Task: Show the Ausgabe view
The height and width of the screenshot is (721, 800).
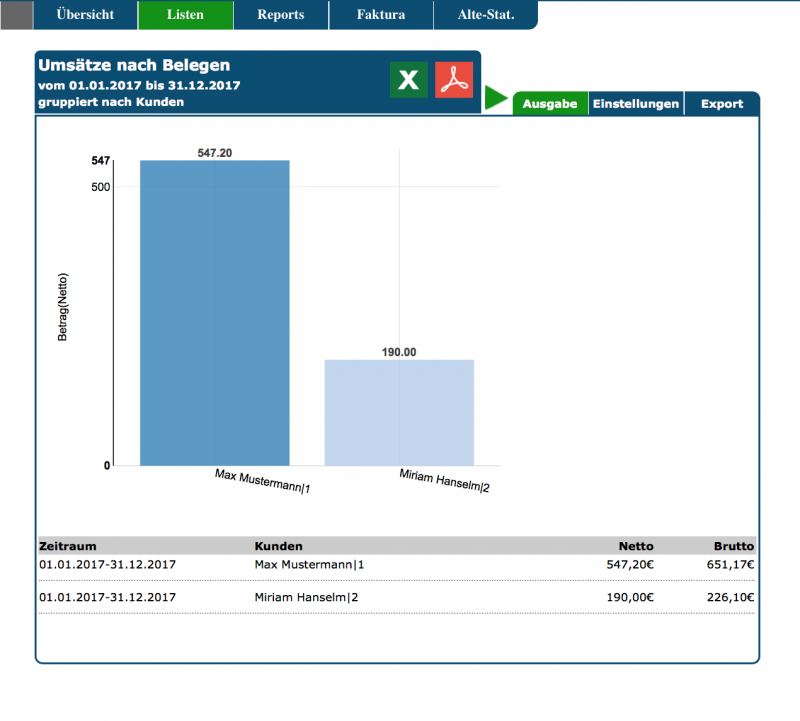Action: click(x=550, y=104)
